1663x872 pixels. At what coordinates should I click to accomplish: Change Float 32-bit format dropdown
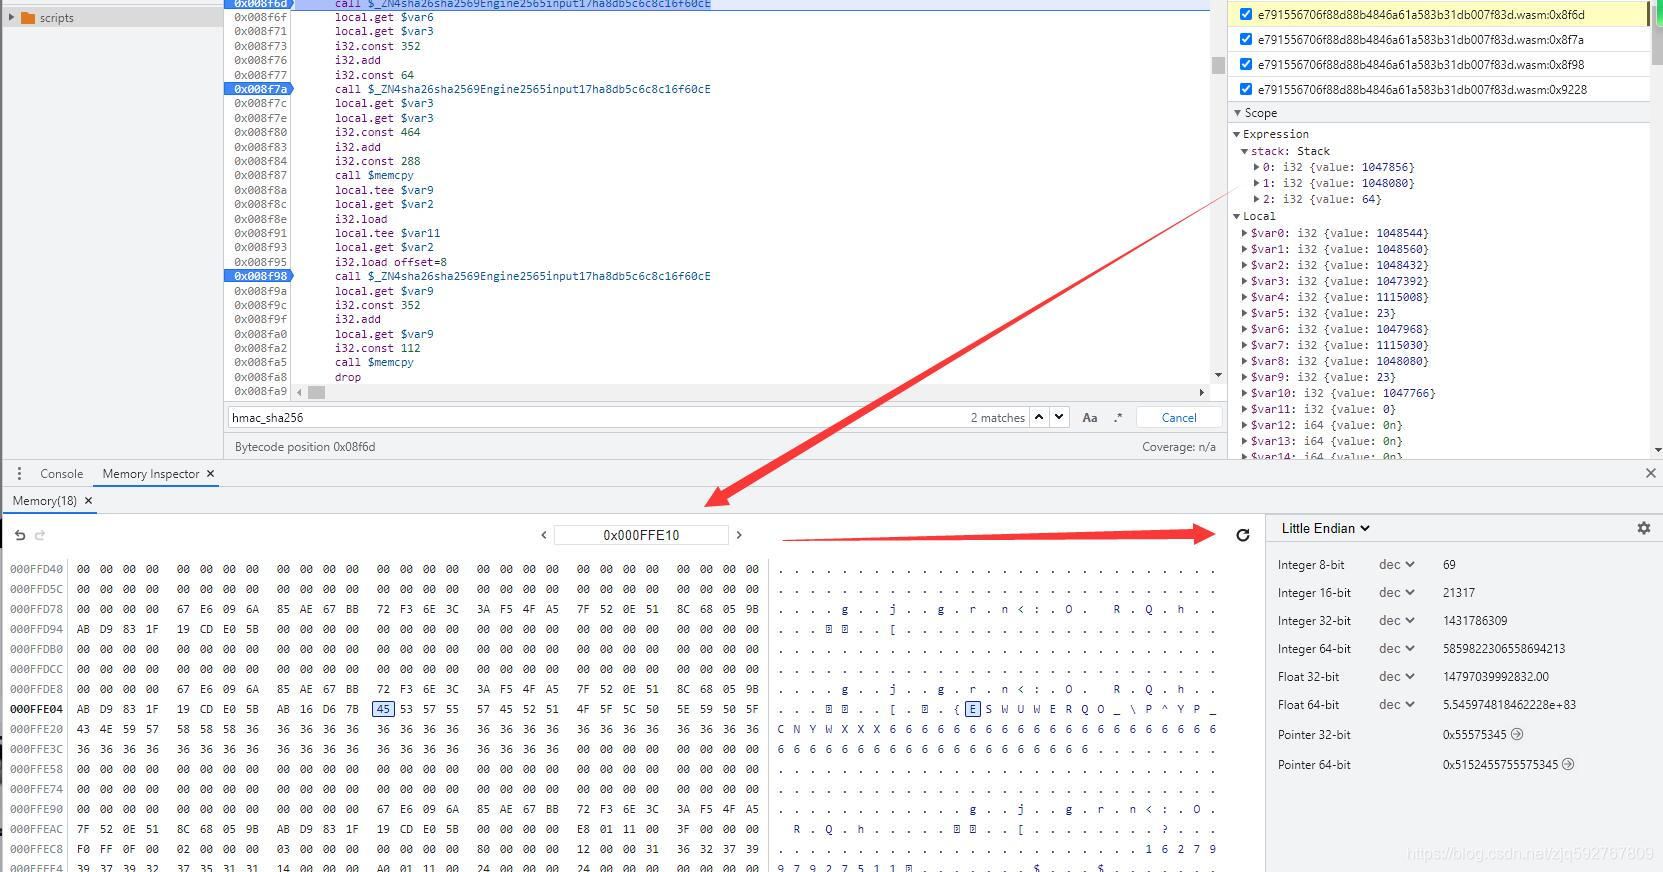click(x=1397, y=676)
